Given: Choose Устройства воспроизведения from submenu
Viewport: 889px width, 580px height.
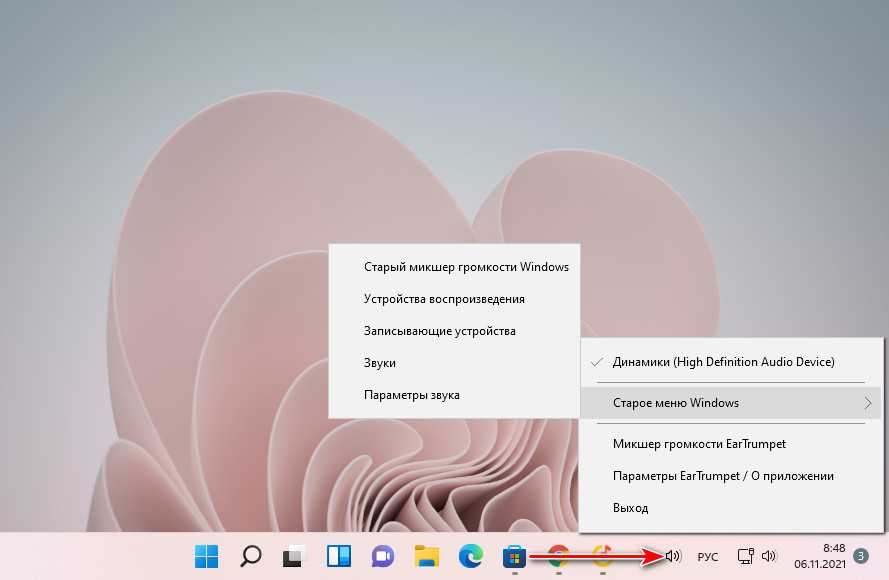Looking at the screenshot, I should tap(444, 299).
